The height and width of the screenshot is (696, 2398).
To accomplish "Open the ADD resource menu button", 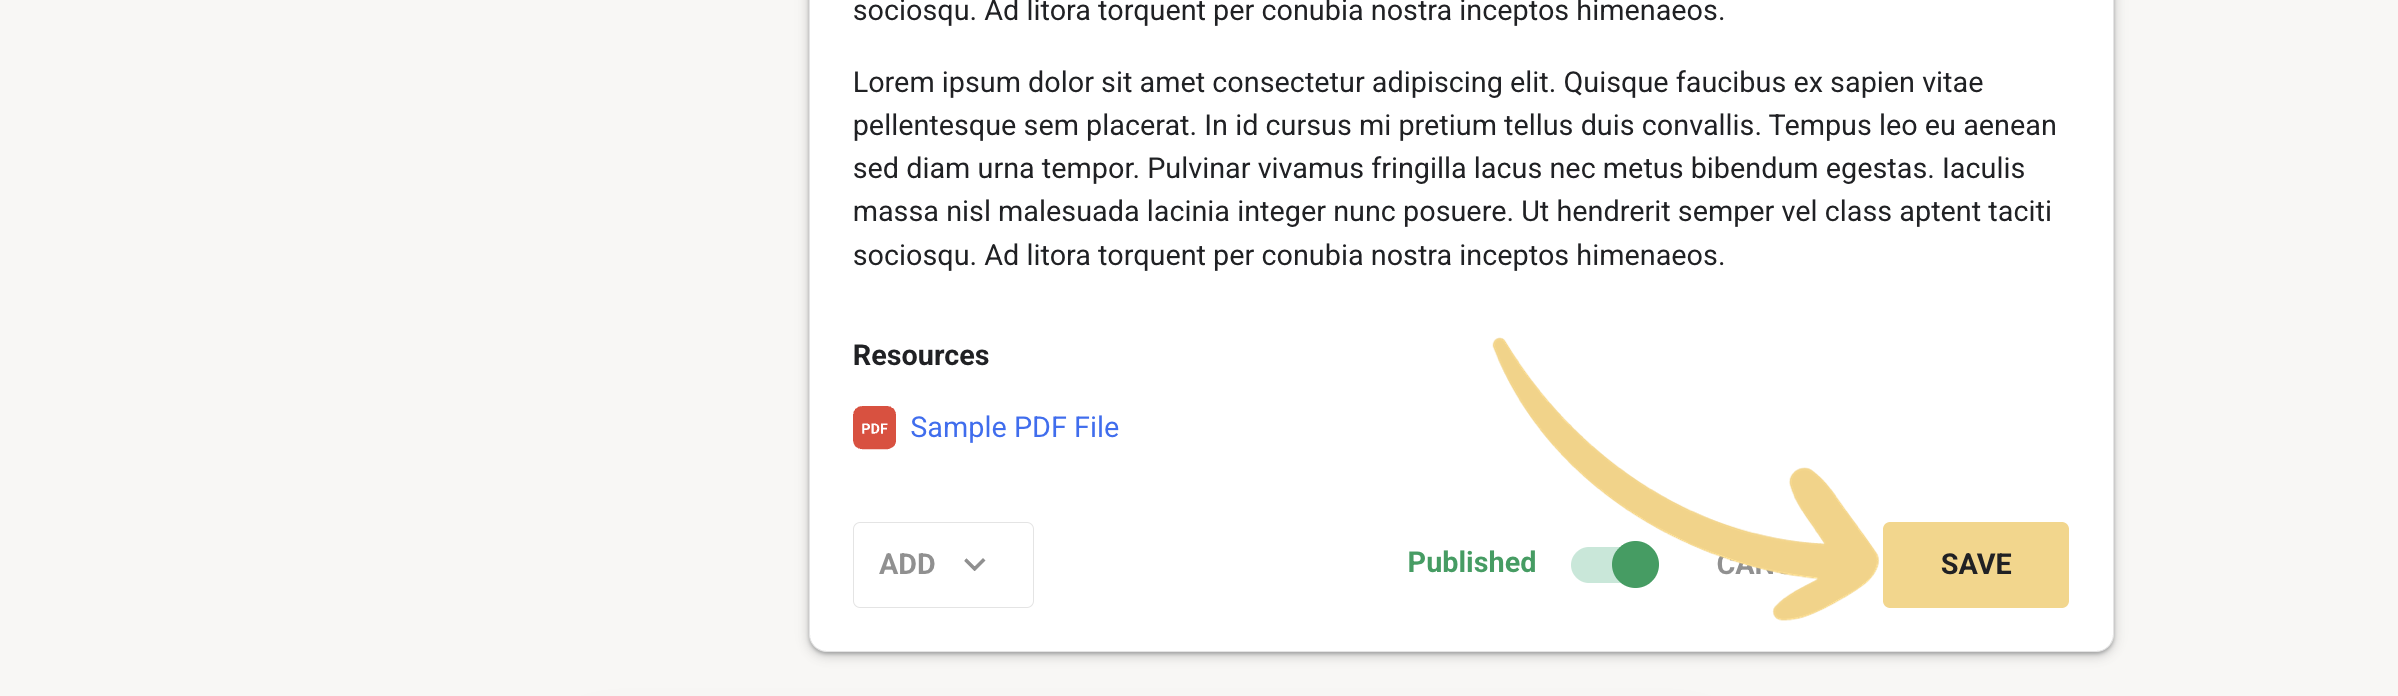I will 943,565.
